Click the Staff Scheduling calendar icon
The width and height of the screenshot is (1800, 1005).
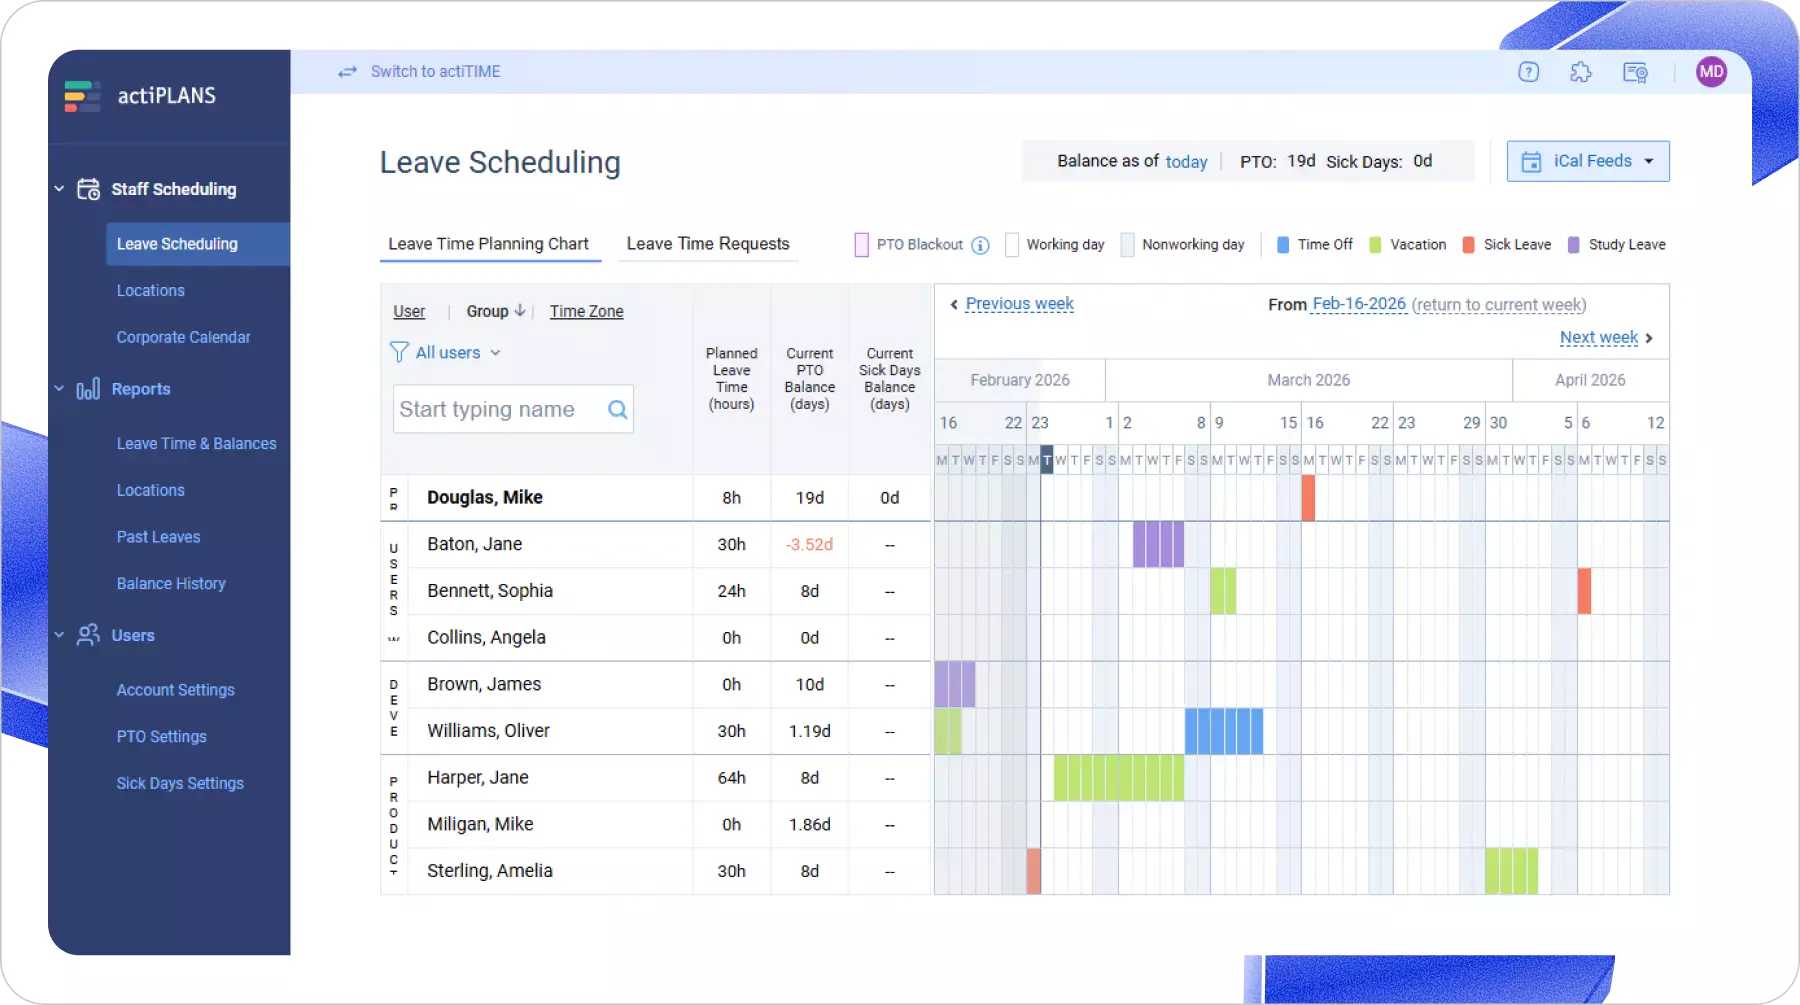tap(88, 188)
